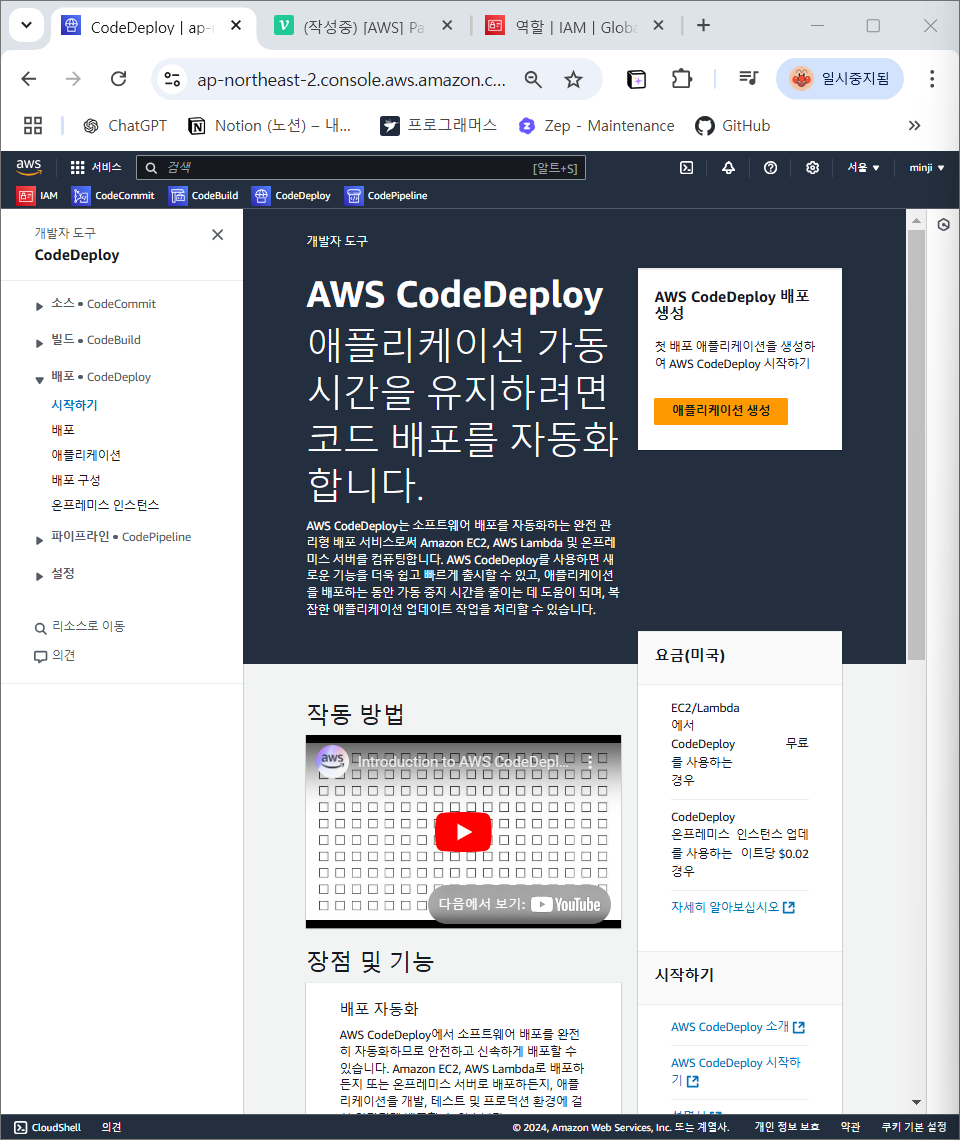960x1140 pixels.
Task: Open the Chrome extensions puzzle icon
Action: click(681, 79)
